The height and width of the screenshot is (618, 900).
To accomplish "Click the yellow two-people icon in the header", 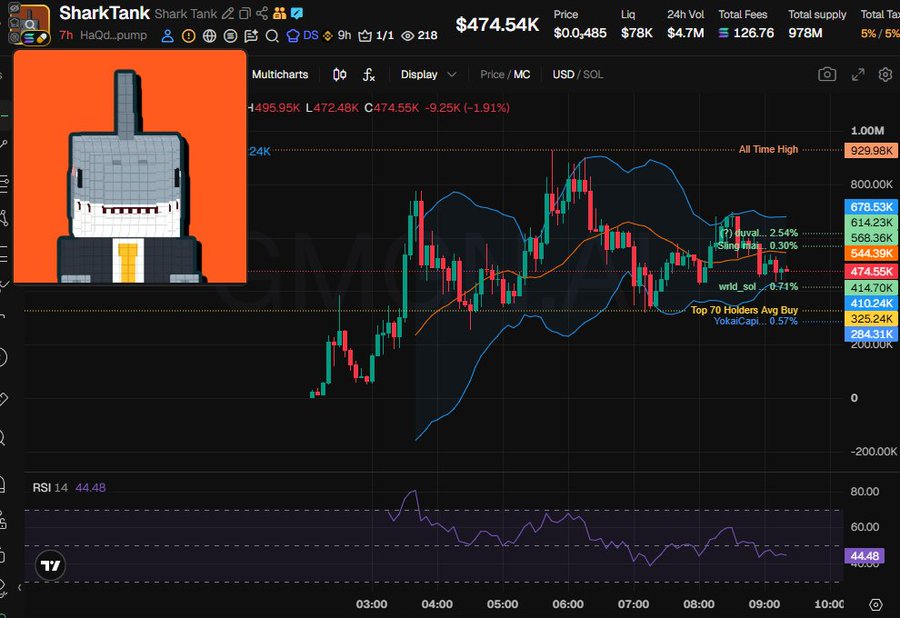I will pos(280,13).
